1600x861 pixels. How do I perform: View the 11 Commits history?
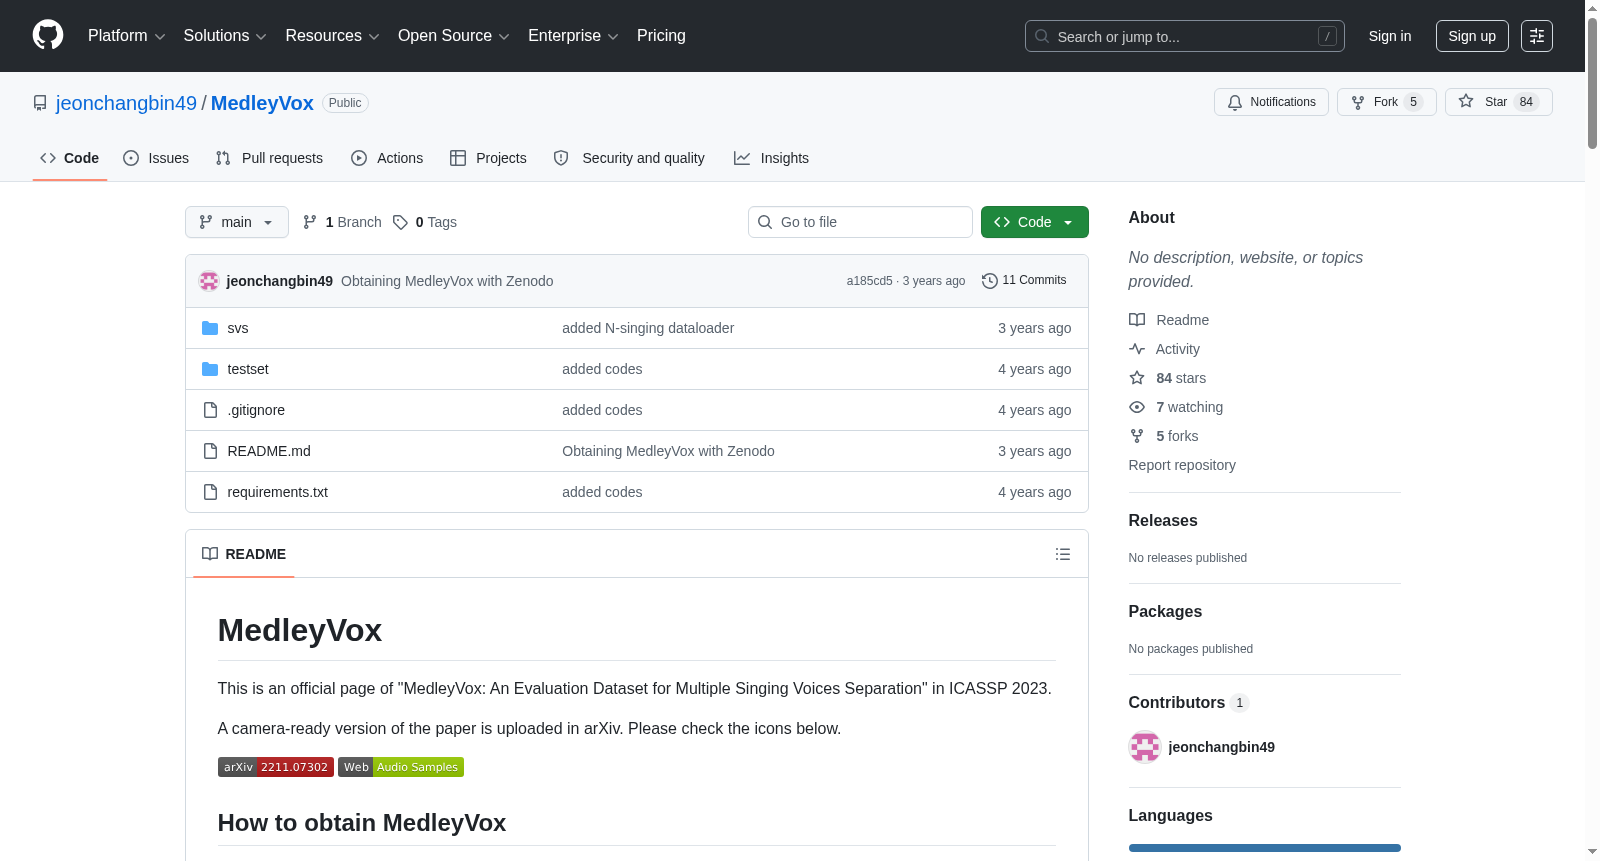tap(1024, 281)
